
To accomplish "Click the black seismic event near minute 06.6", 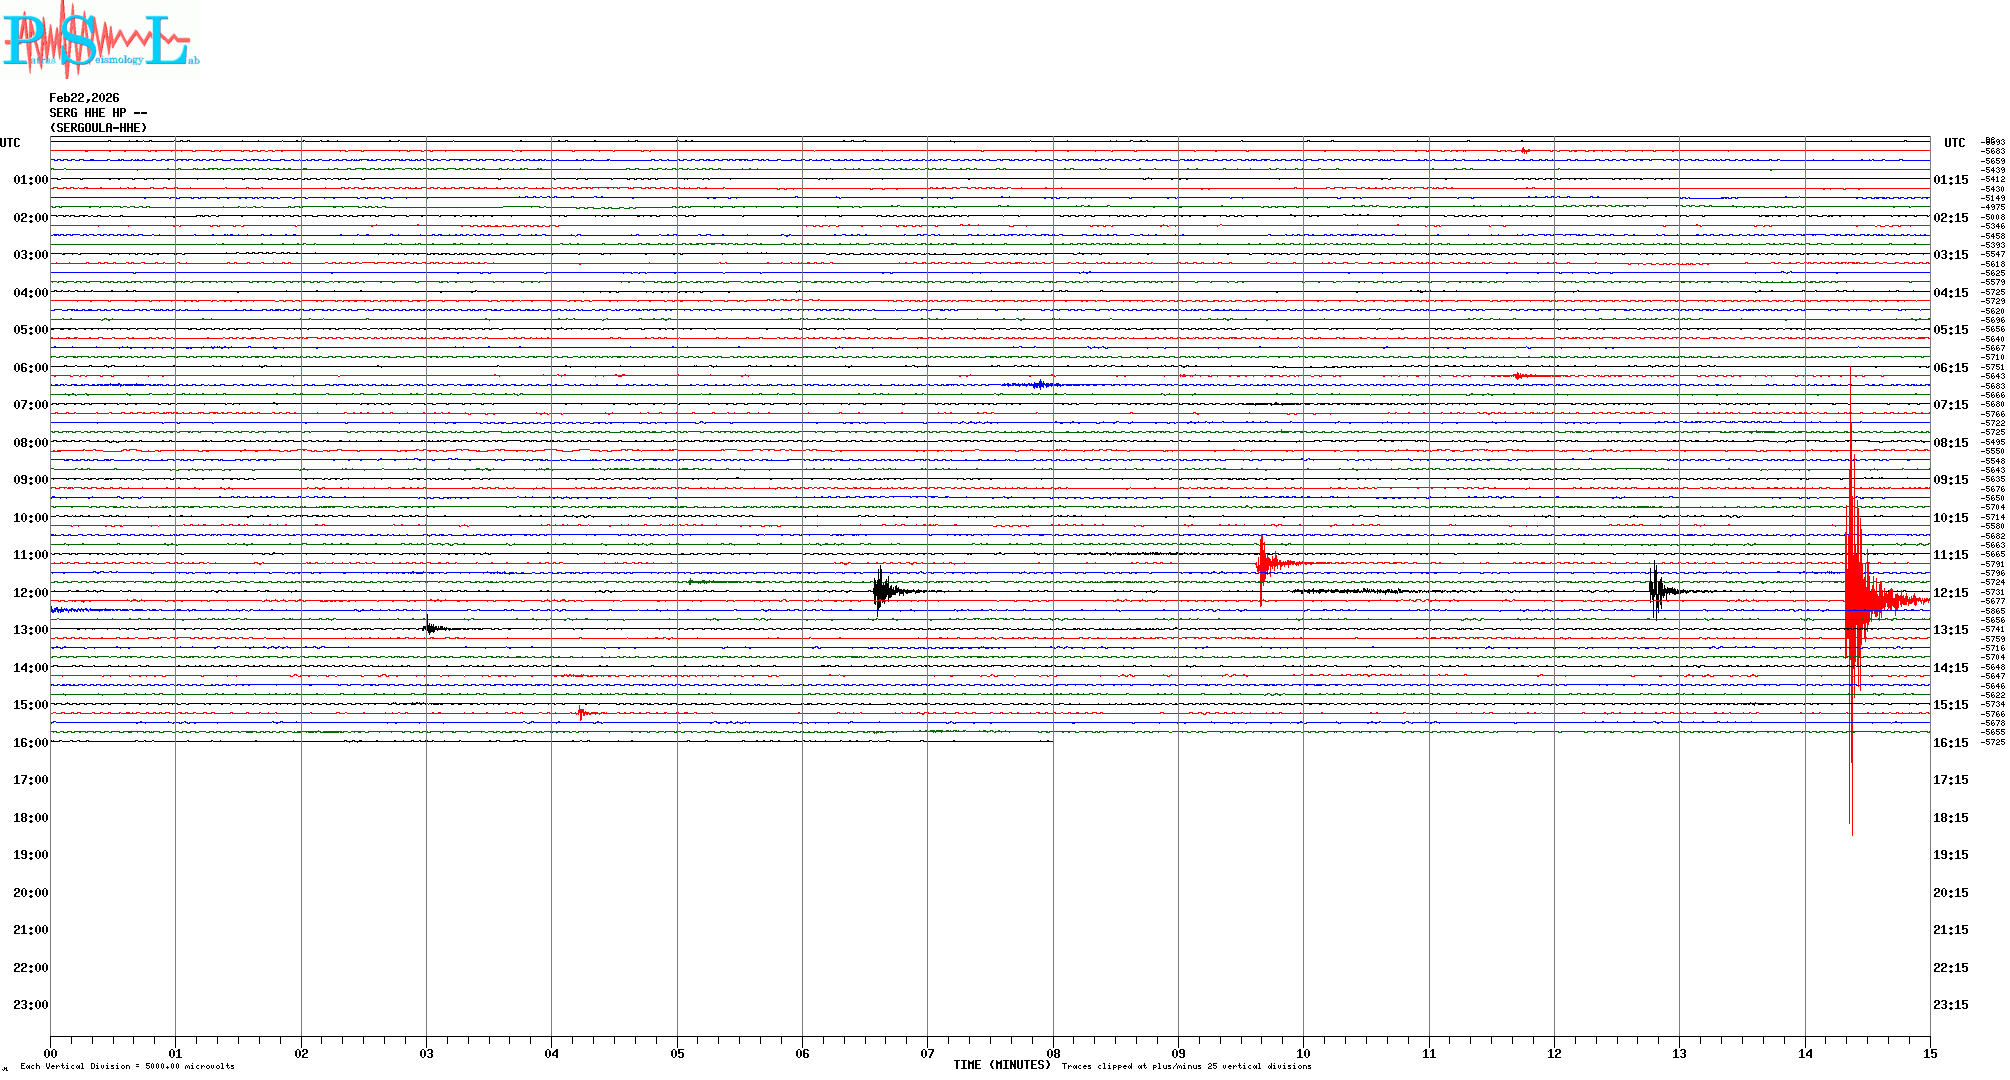I will coord(881,591).
